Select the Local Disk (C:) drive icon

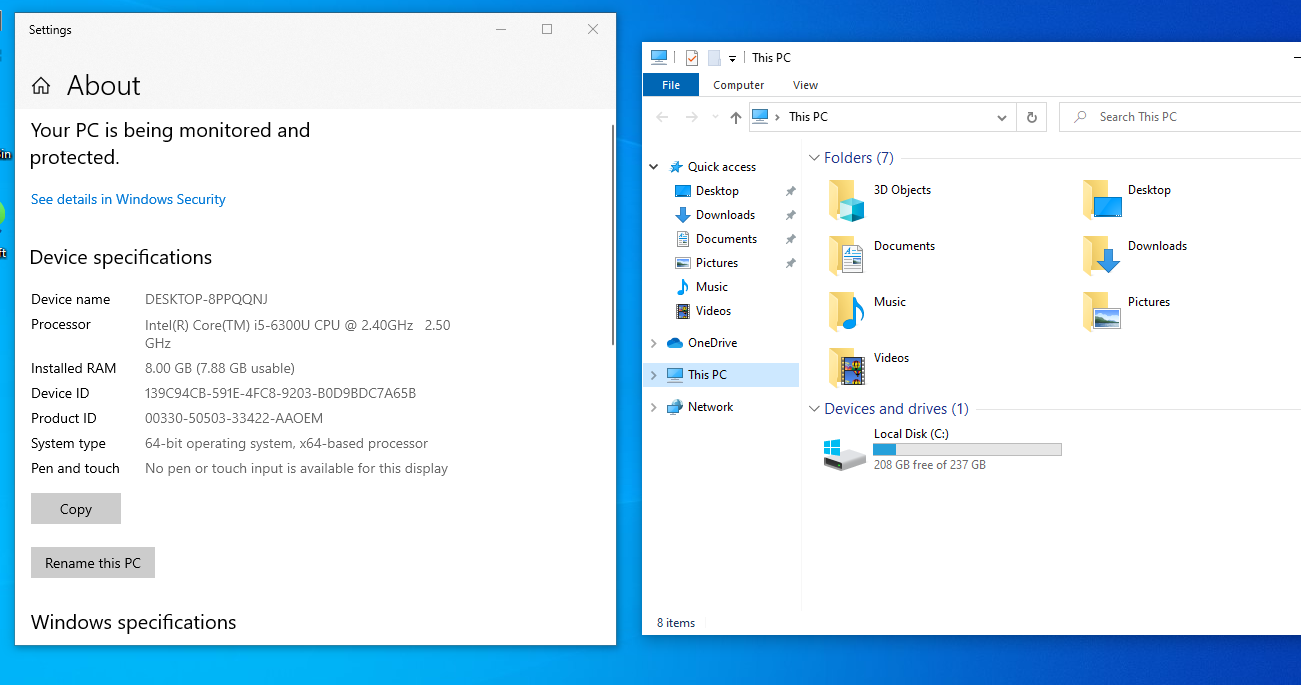(x=845, y=454)
